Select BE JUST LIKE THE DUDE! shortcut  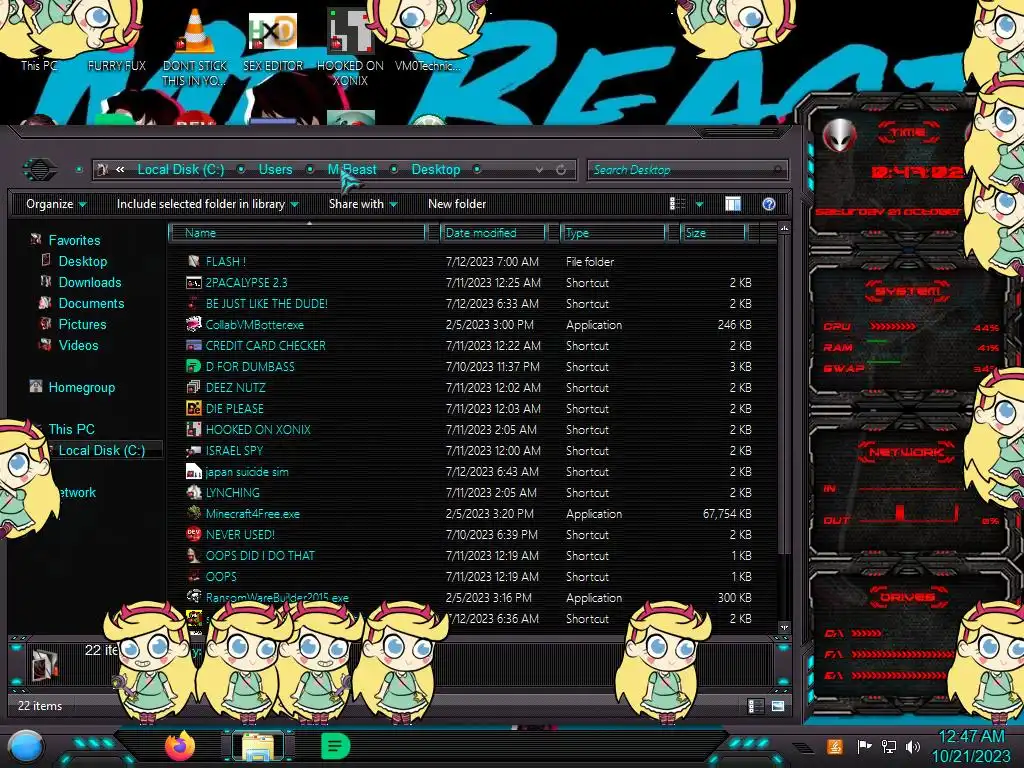coord(266,304)
